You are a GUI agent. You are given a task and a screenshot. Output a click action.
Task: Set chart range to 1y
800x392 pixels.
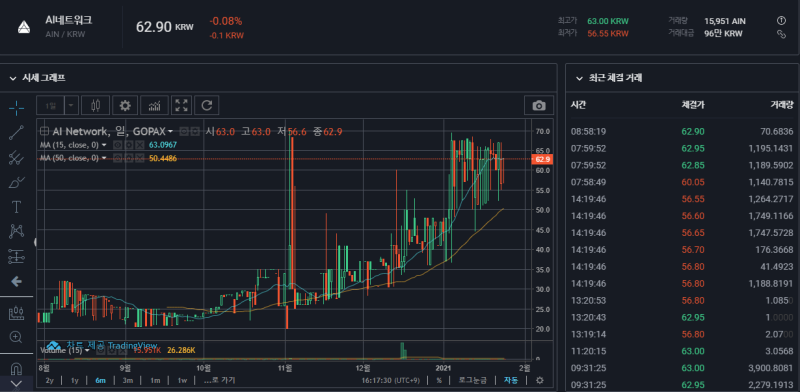[75, 380]
